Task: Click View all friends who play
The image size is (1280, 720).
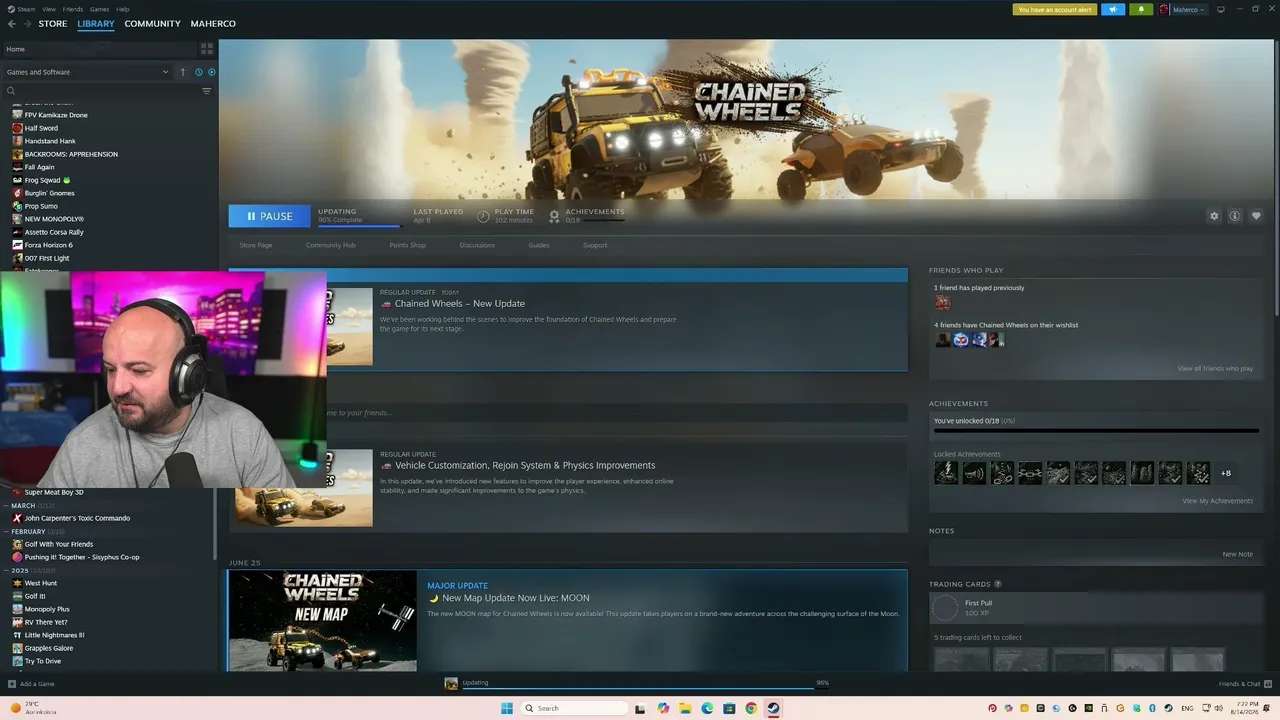Action: [1215, 369]
